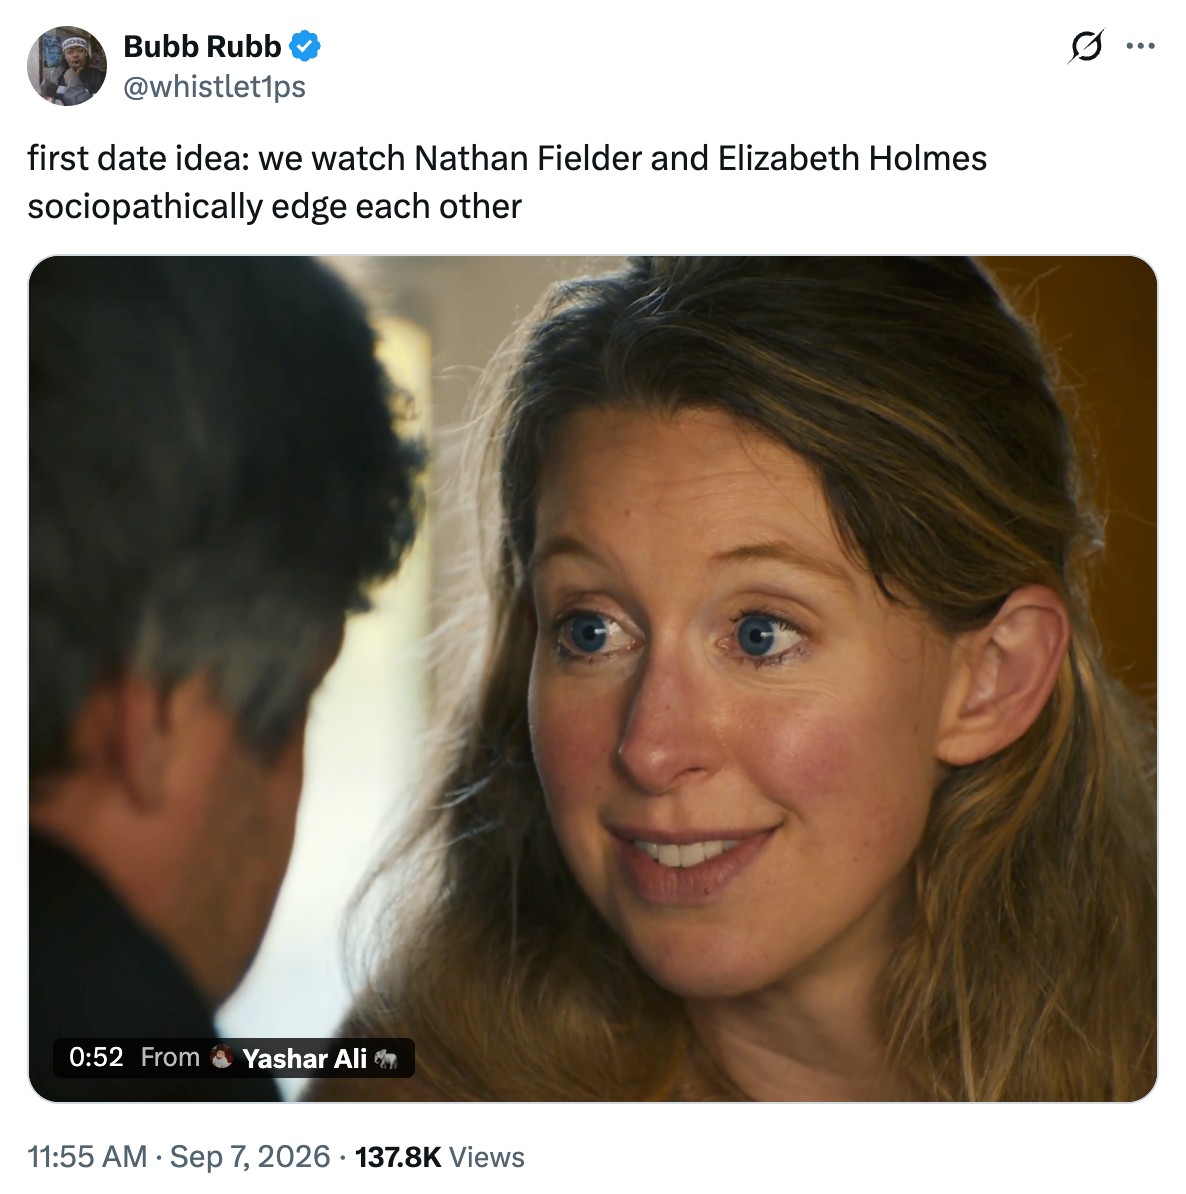This screenshot has height=1194, width=1186.
Task: Click the blue verified checkmark badge
Action: [305, 46]
